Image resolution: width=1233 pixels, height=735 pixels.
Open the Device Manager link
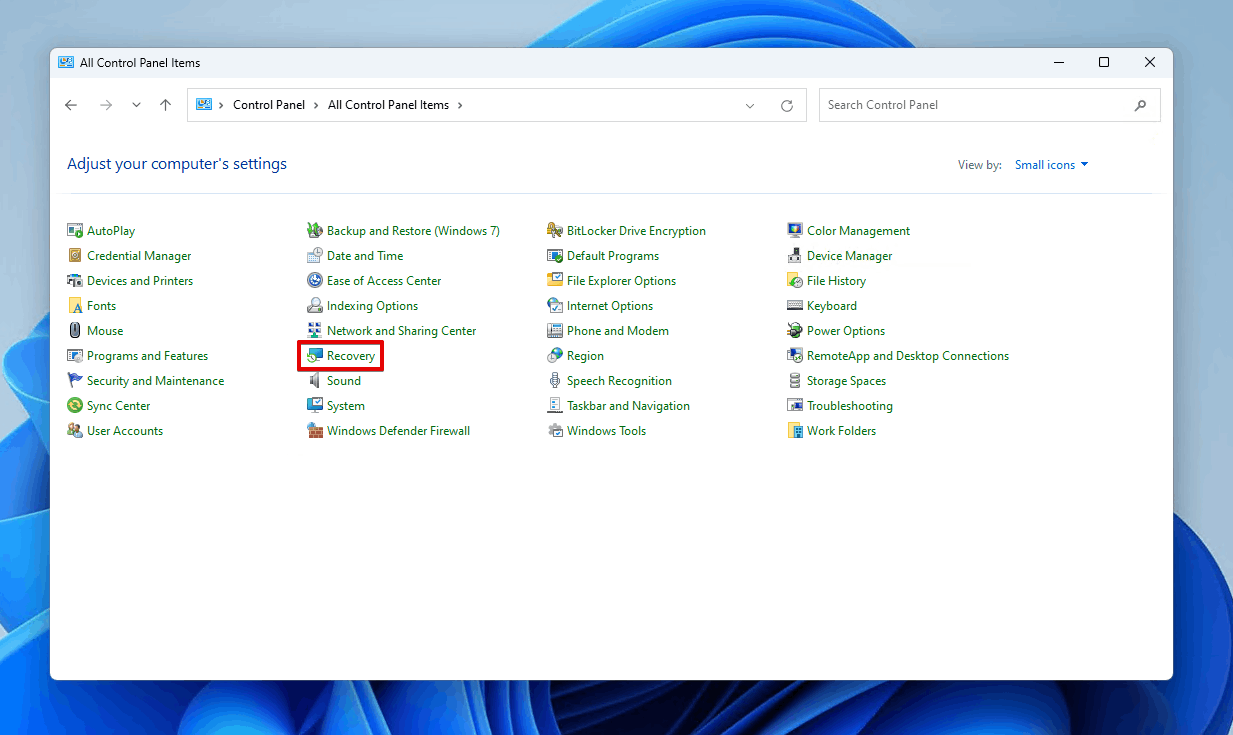[850, 256]
